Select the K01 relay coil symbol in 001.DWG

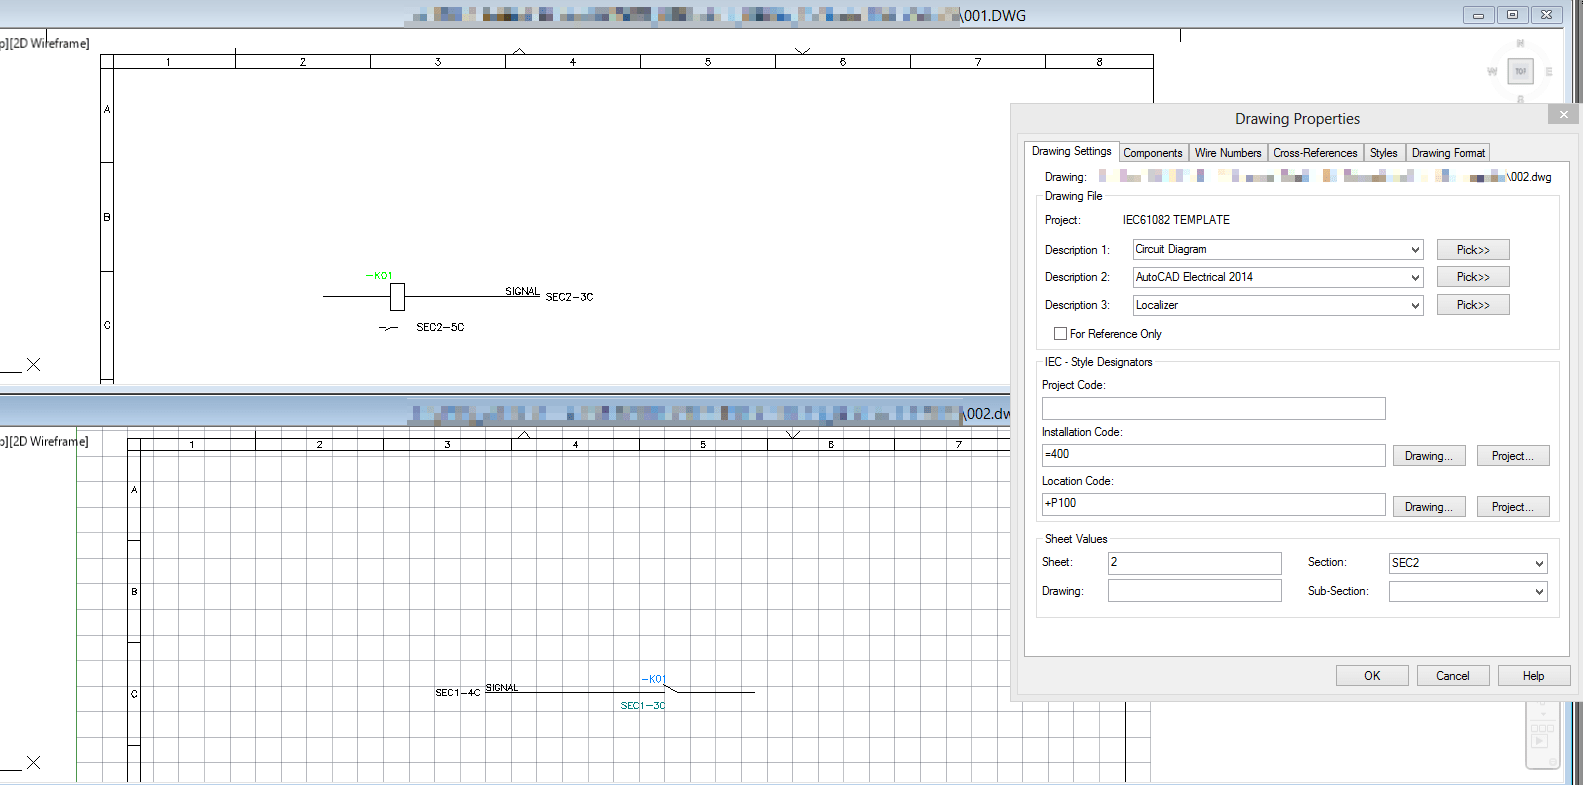pos(397,296)
